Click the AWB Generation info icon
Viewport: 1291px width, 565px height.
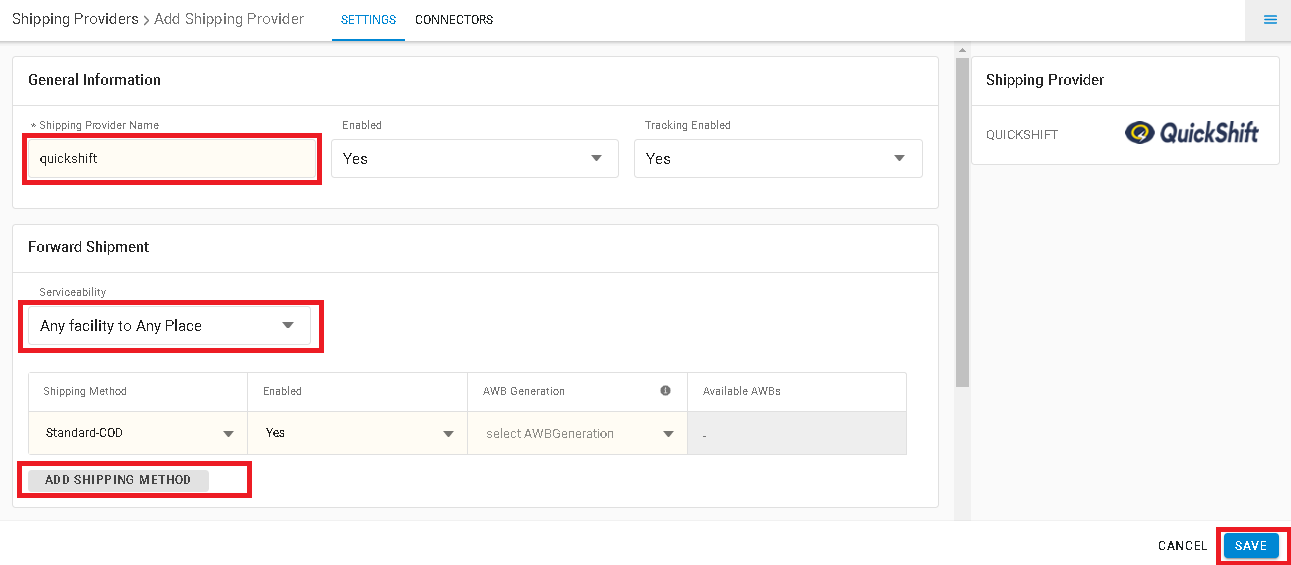click(665, 391)
